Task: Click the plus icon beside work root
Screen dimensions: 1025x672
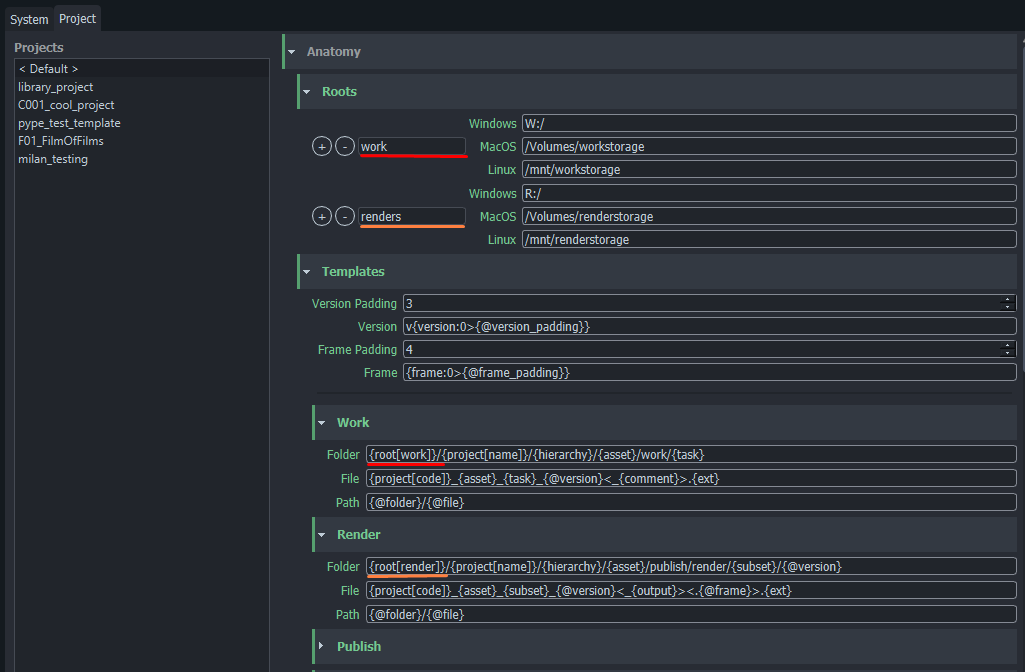Action: (x=322, y=147)
